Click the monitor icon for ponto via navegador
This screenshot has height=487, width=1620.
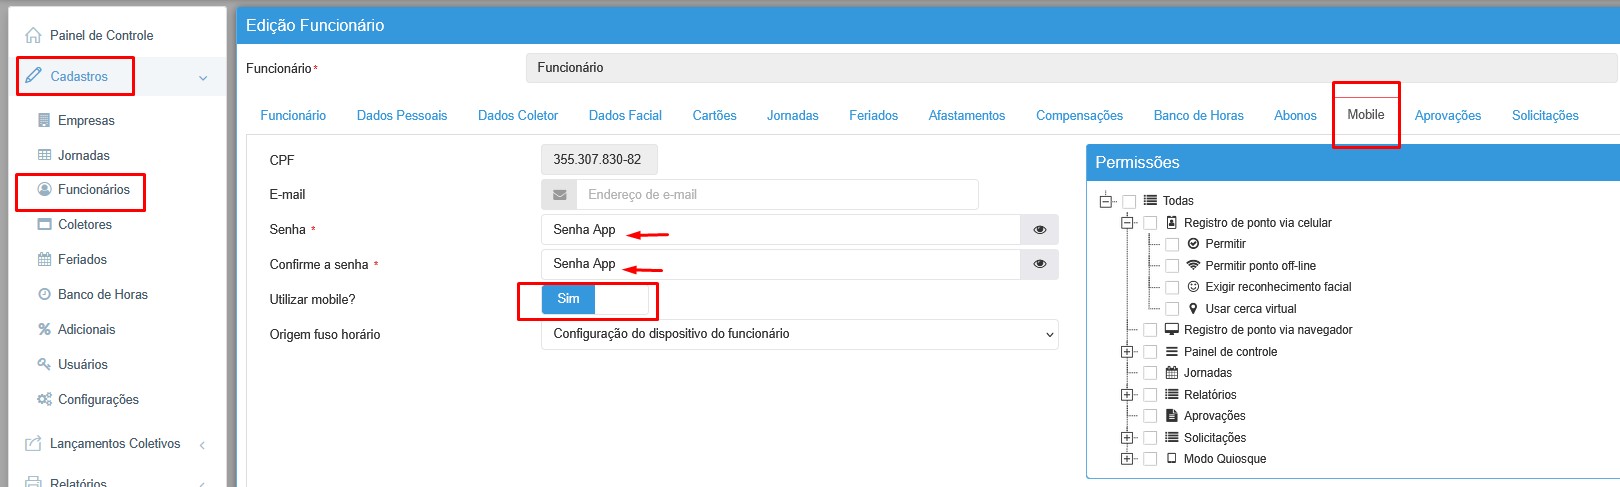pyautogui.click(x=1172, y=330)
